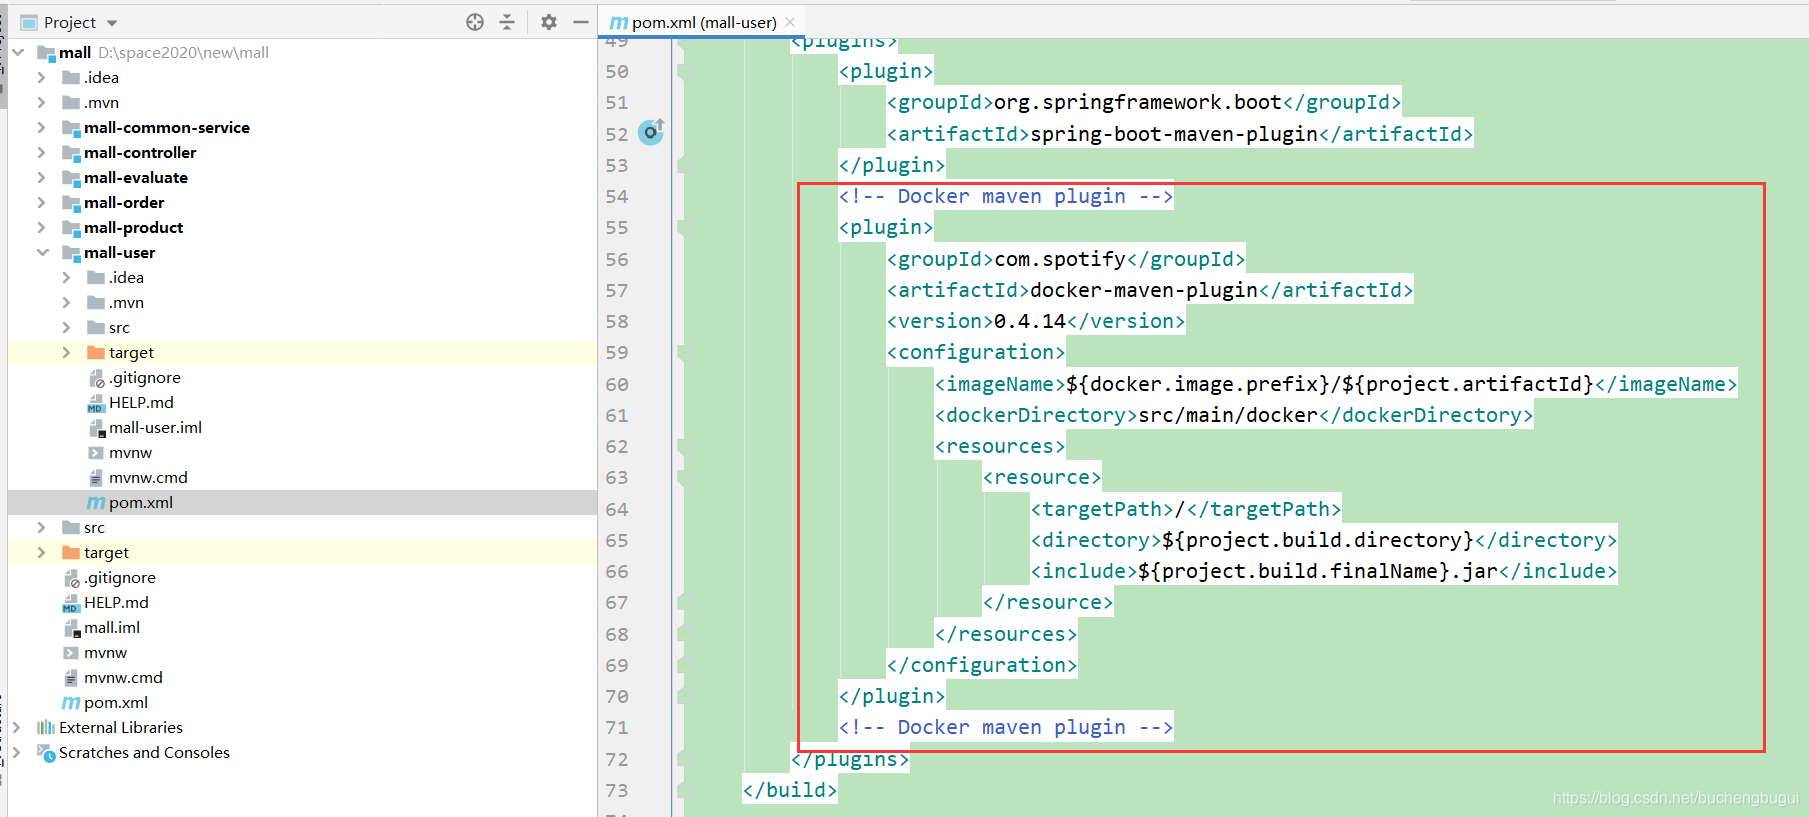Click the root pom.xml Maven icon
Image resolution: width=1809 pixels, height=817 pixels.
coord(71,702)
